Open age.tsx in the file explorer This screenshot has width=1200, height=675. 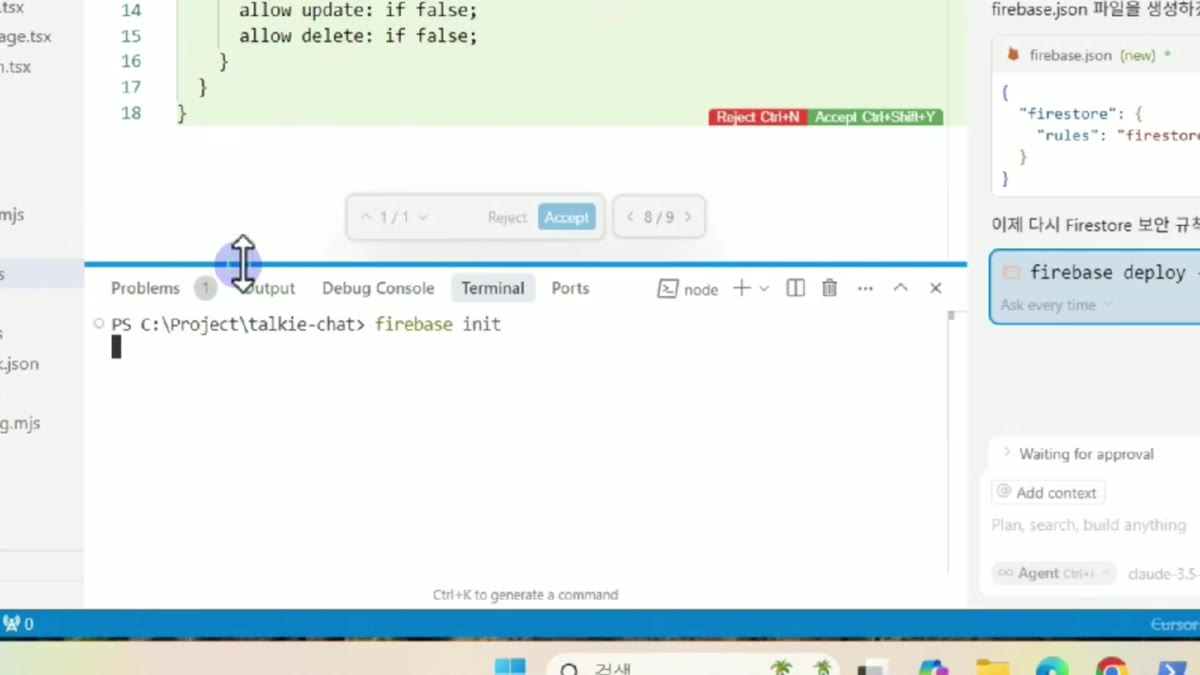click(26, 37)
